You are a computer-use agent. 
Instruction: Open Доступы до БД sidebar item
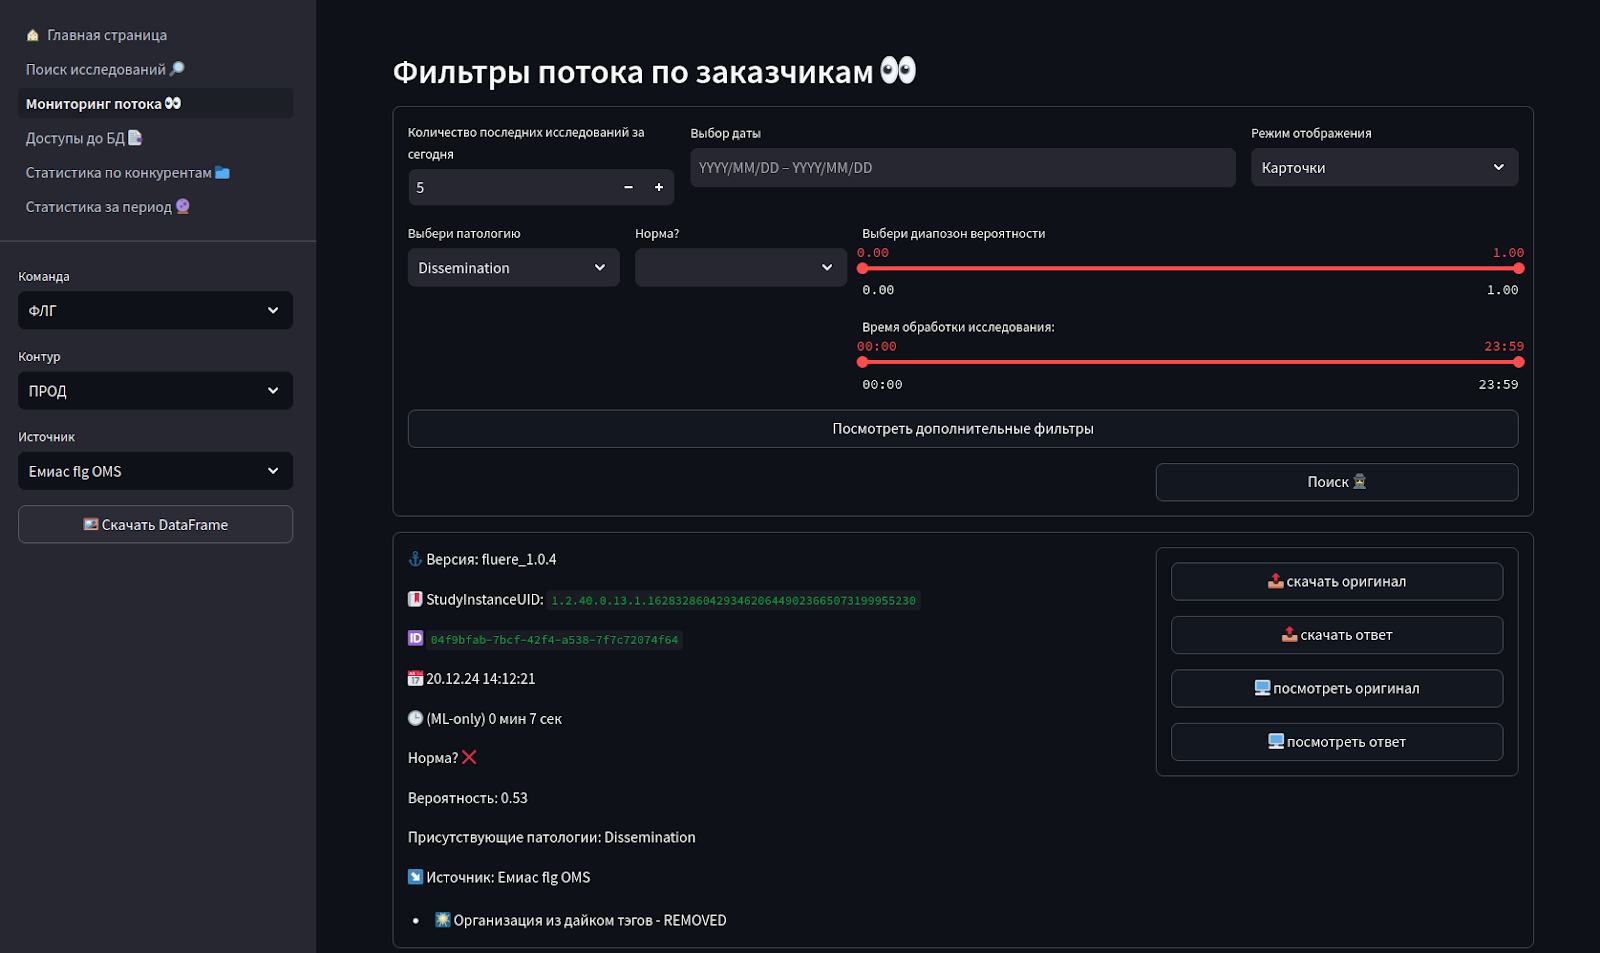[84, 138]
